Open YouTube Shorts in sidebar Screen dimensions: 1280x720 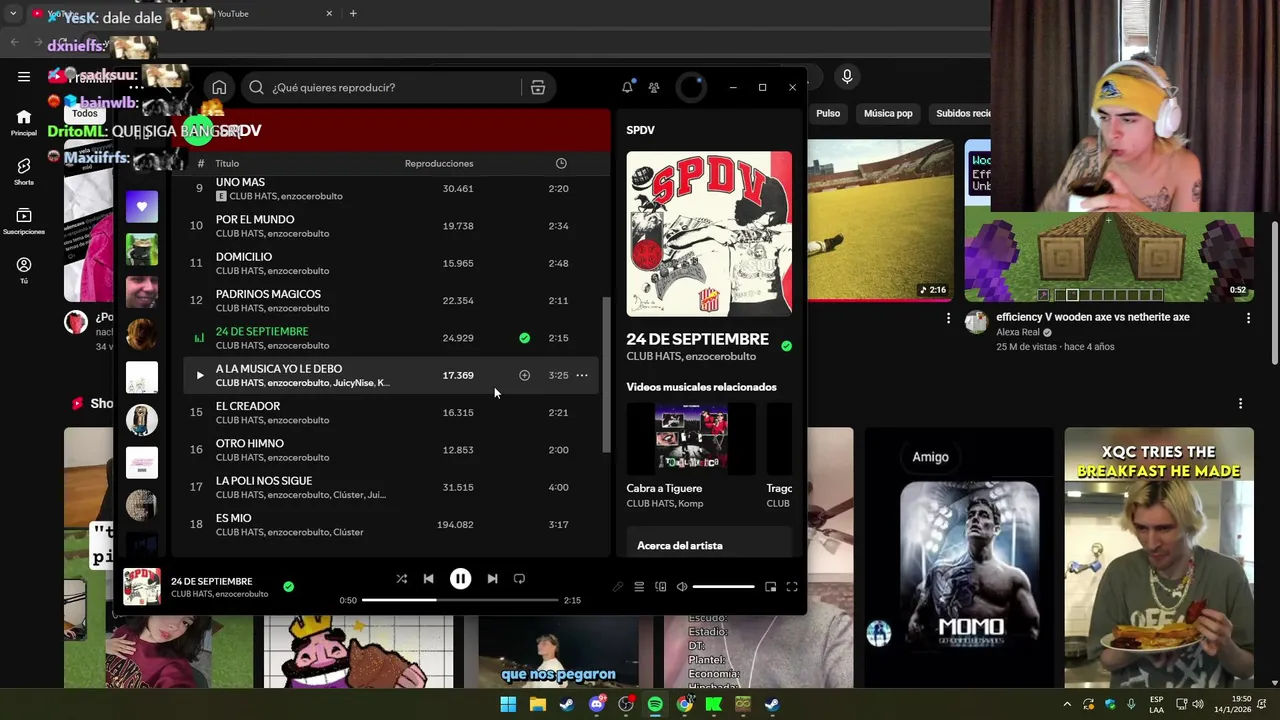pyautogui.click(x=24, y=172)
